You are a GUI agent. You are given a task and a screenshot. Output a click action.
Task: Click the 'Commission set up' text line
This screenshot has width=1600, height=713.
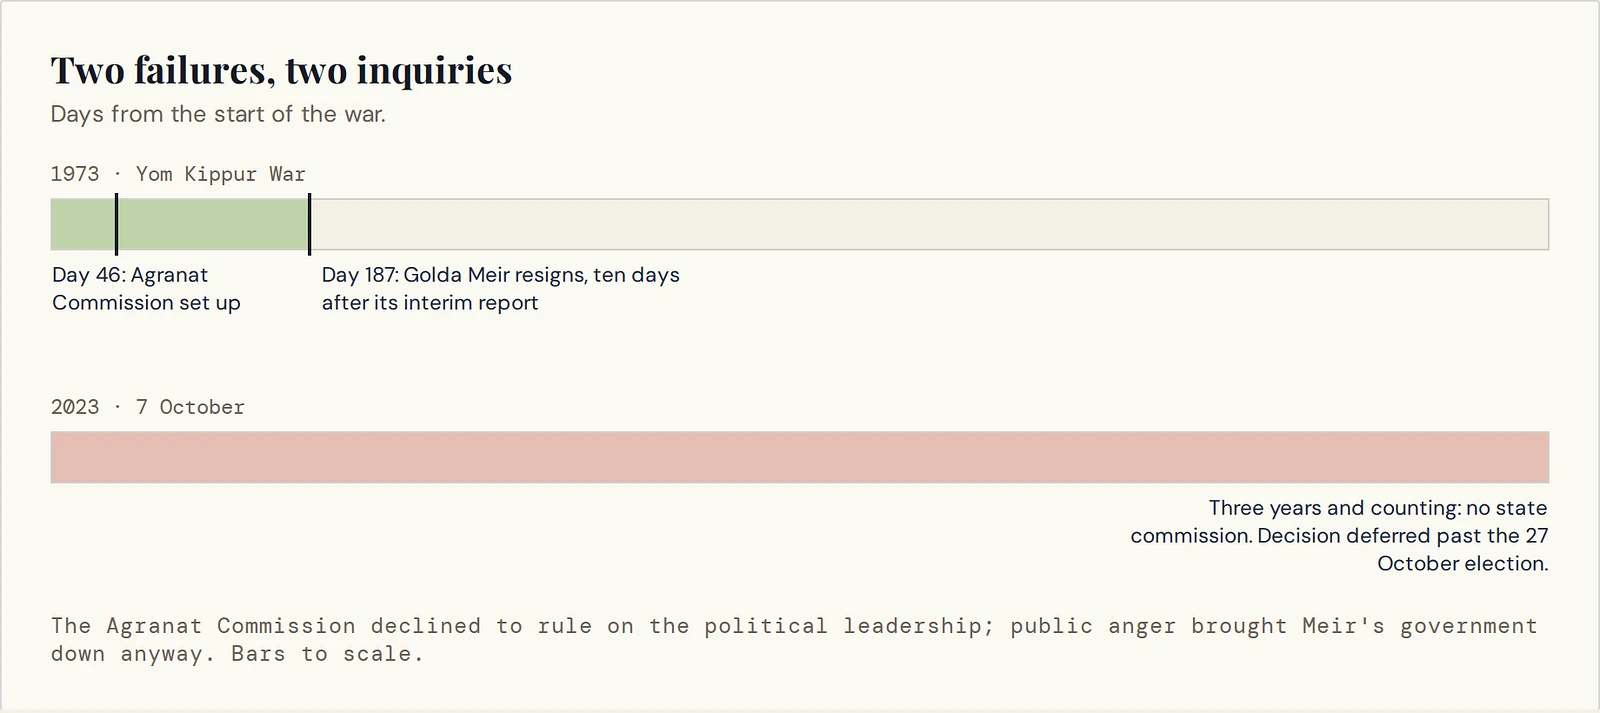[146, 303]
